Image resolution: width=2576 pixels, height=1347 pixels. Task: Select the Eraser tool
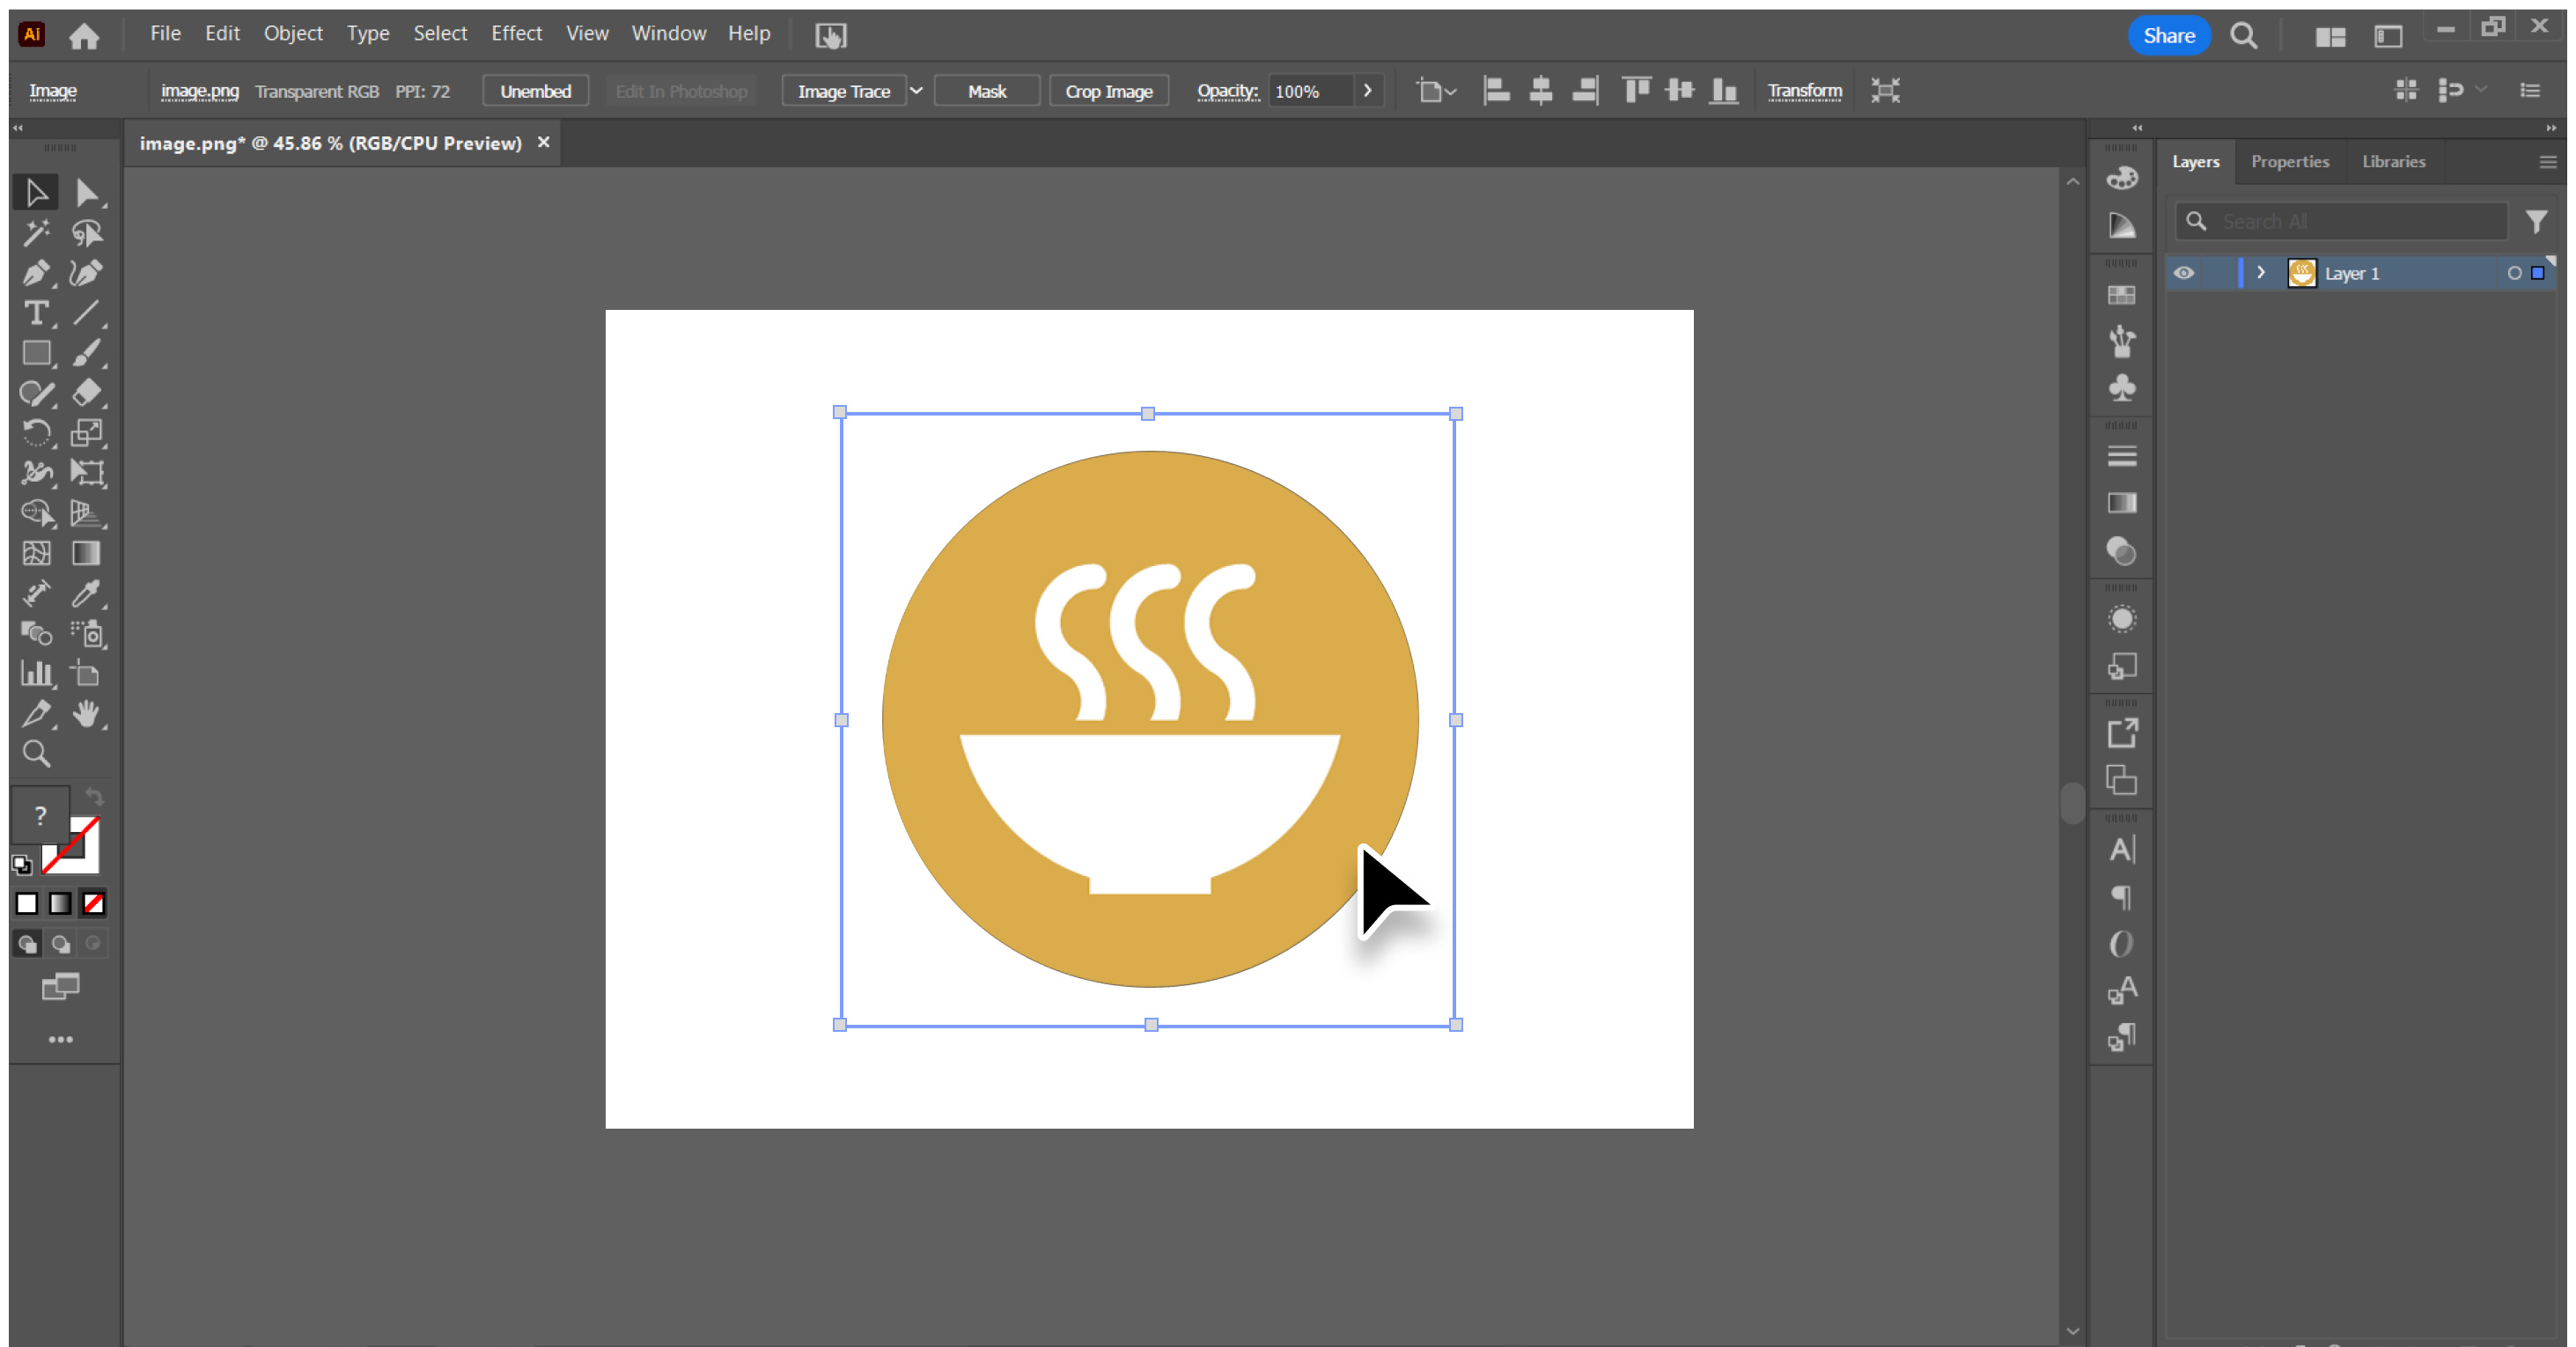(x=88, y=393)
